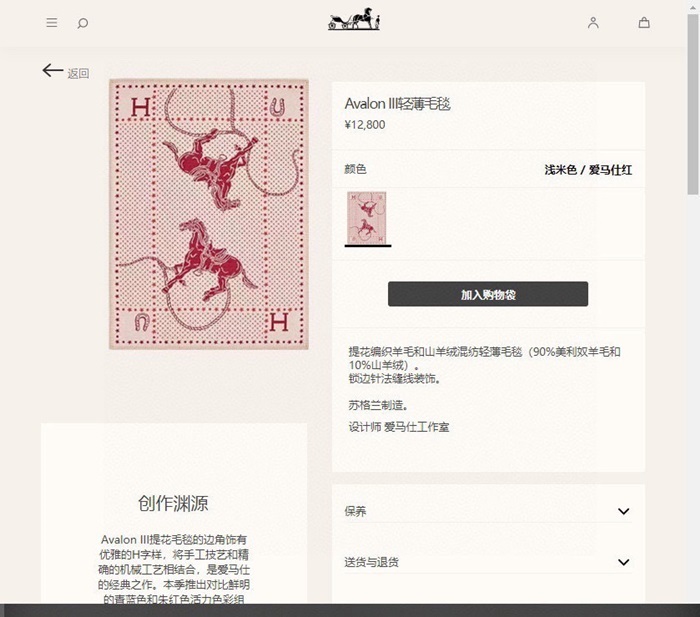Image resolution: width=700 pixels, height=617 pixels.
Task: Open the 送货与退货 section label
Action: [x=371, y=562]
